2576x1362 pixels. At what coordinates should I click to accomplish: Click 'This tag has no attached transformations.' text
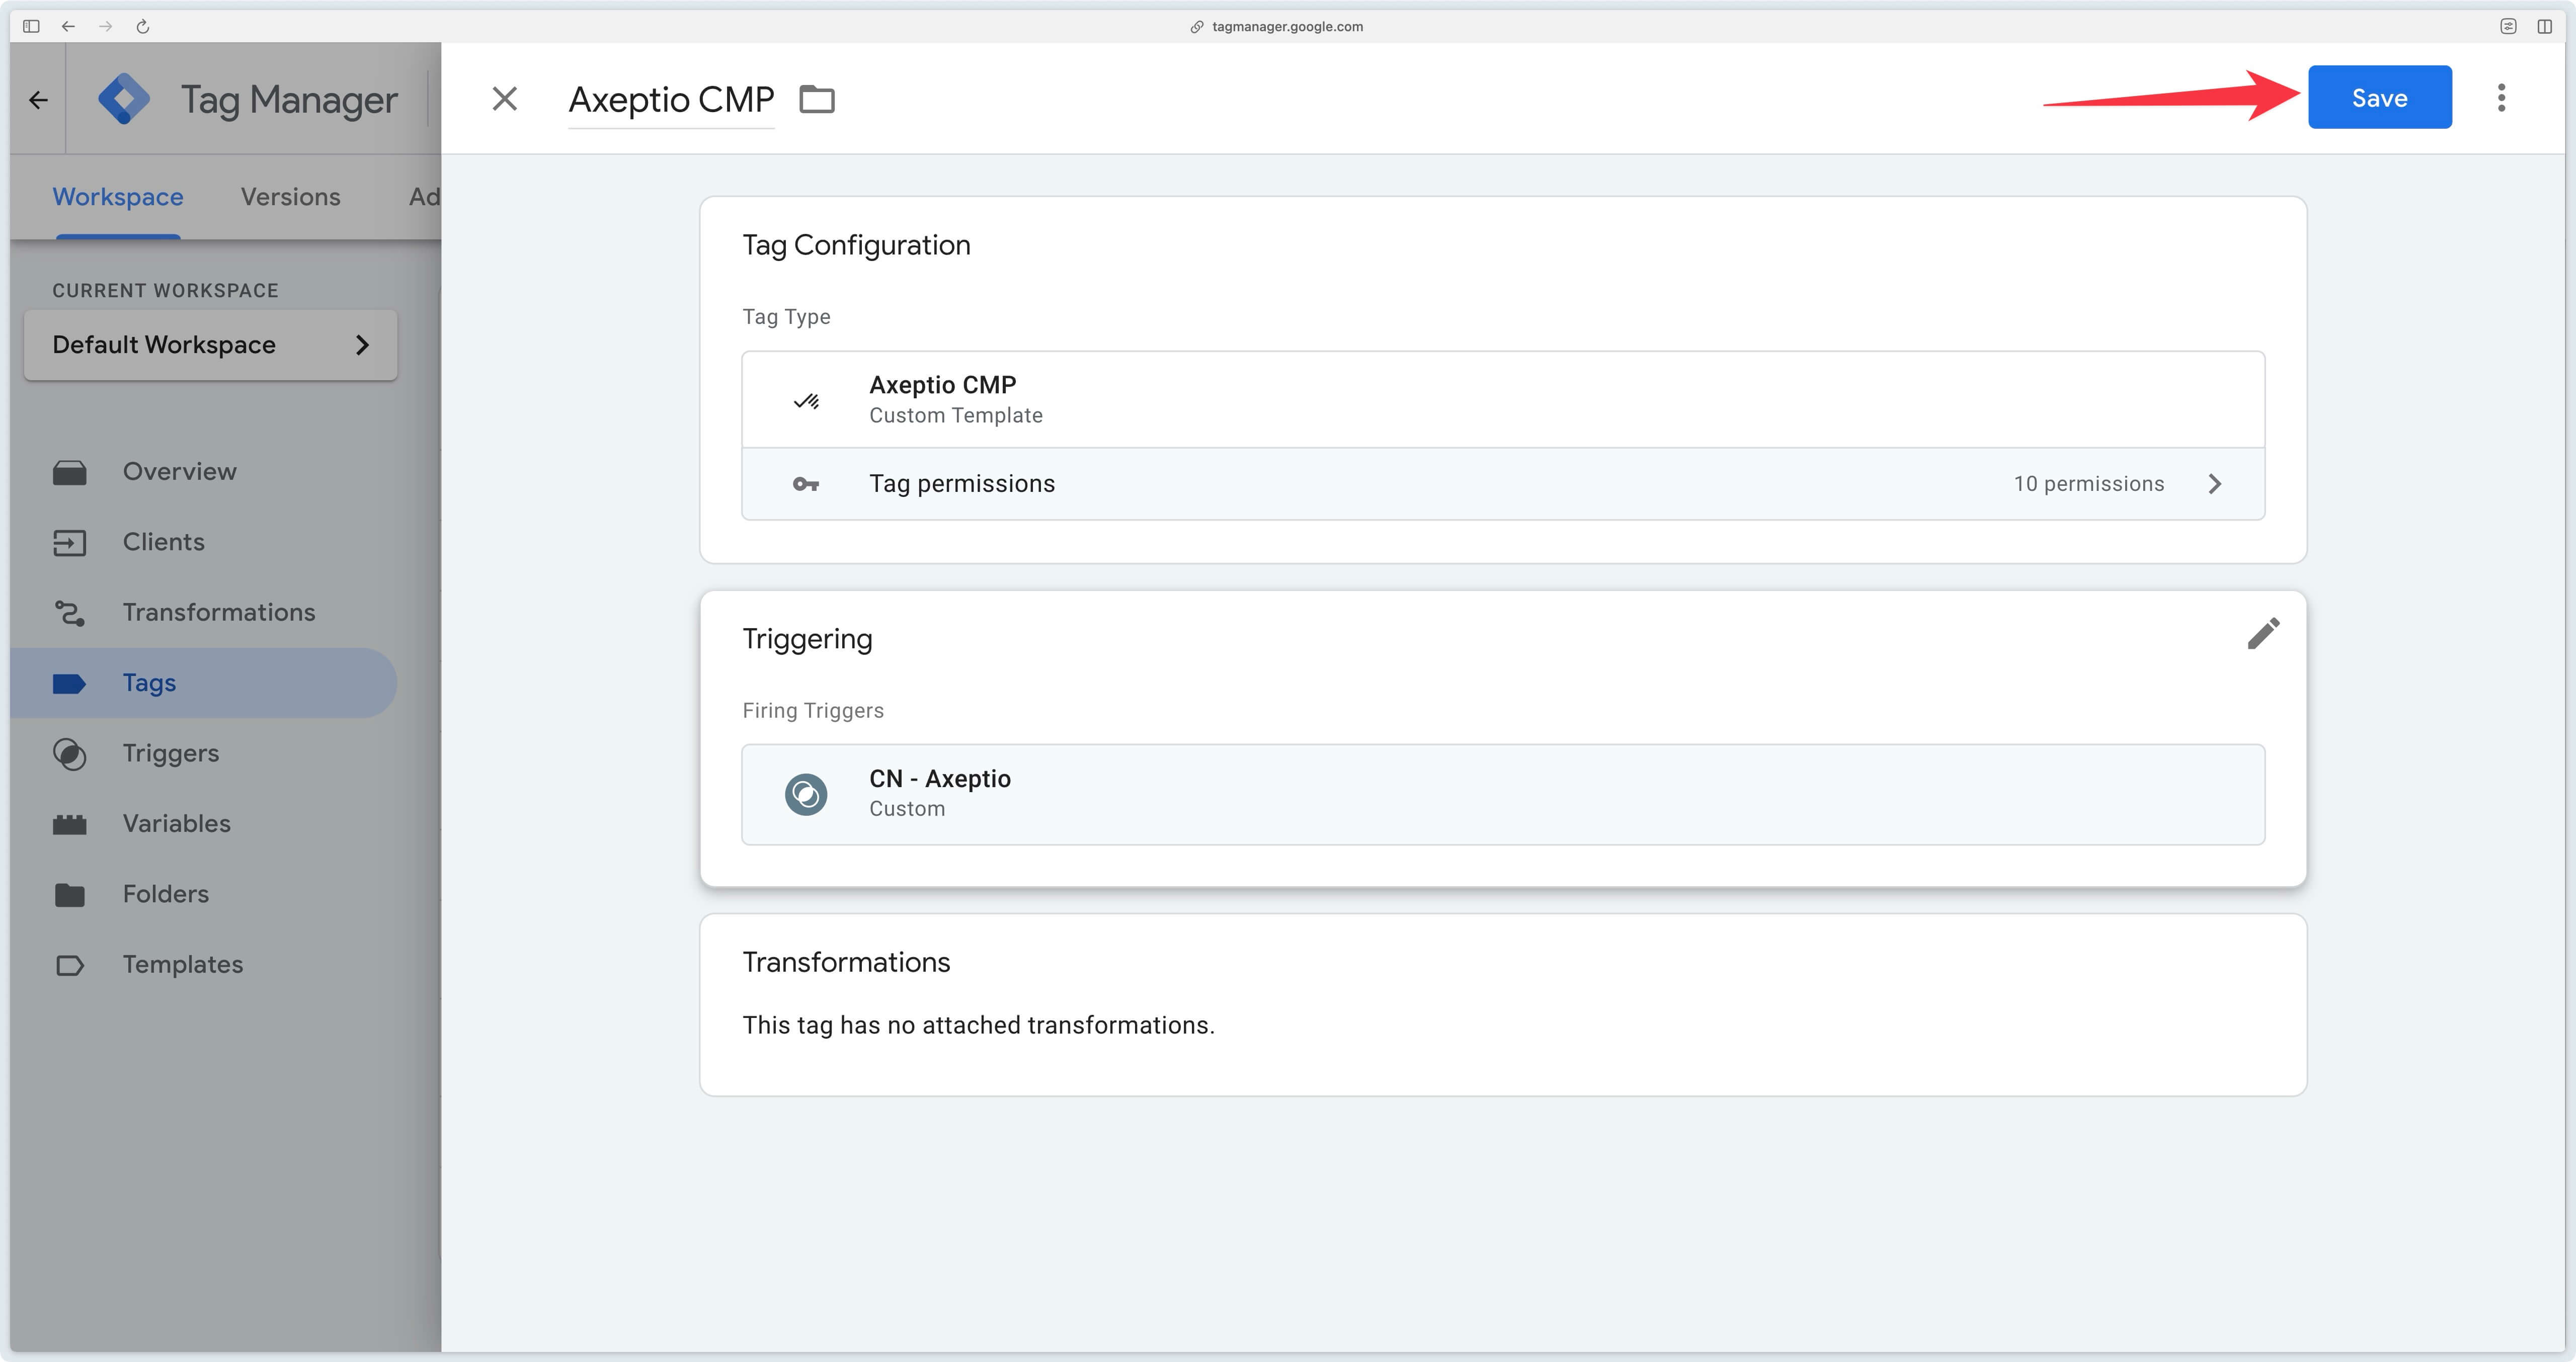click(x=978, y=1025)
